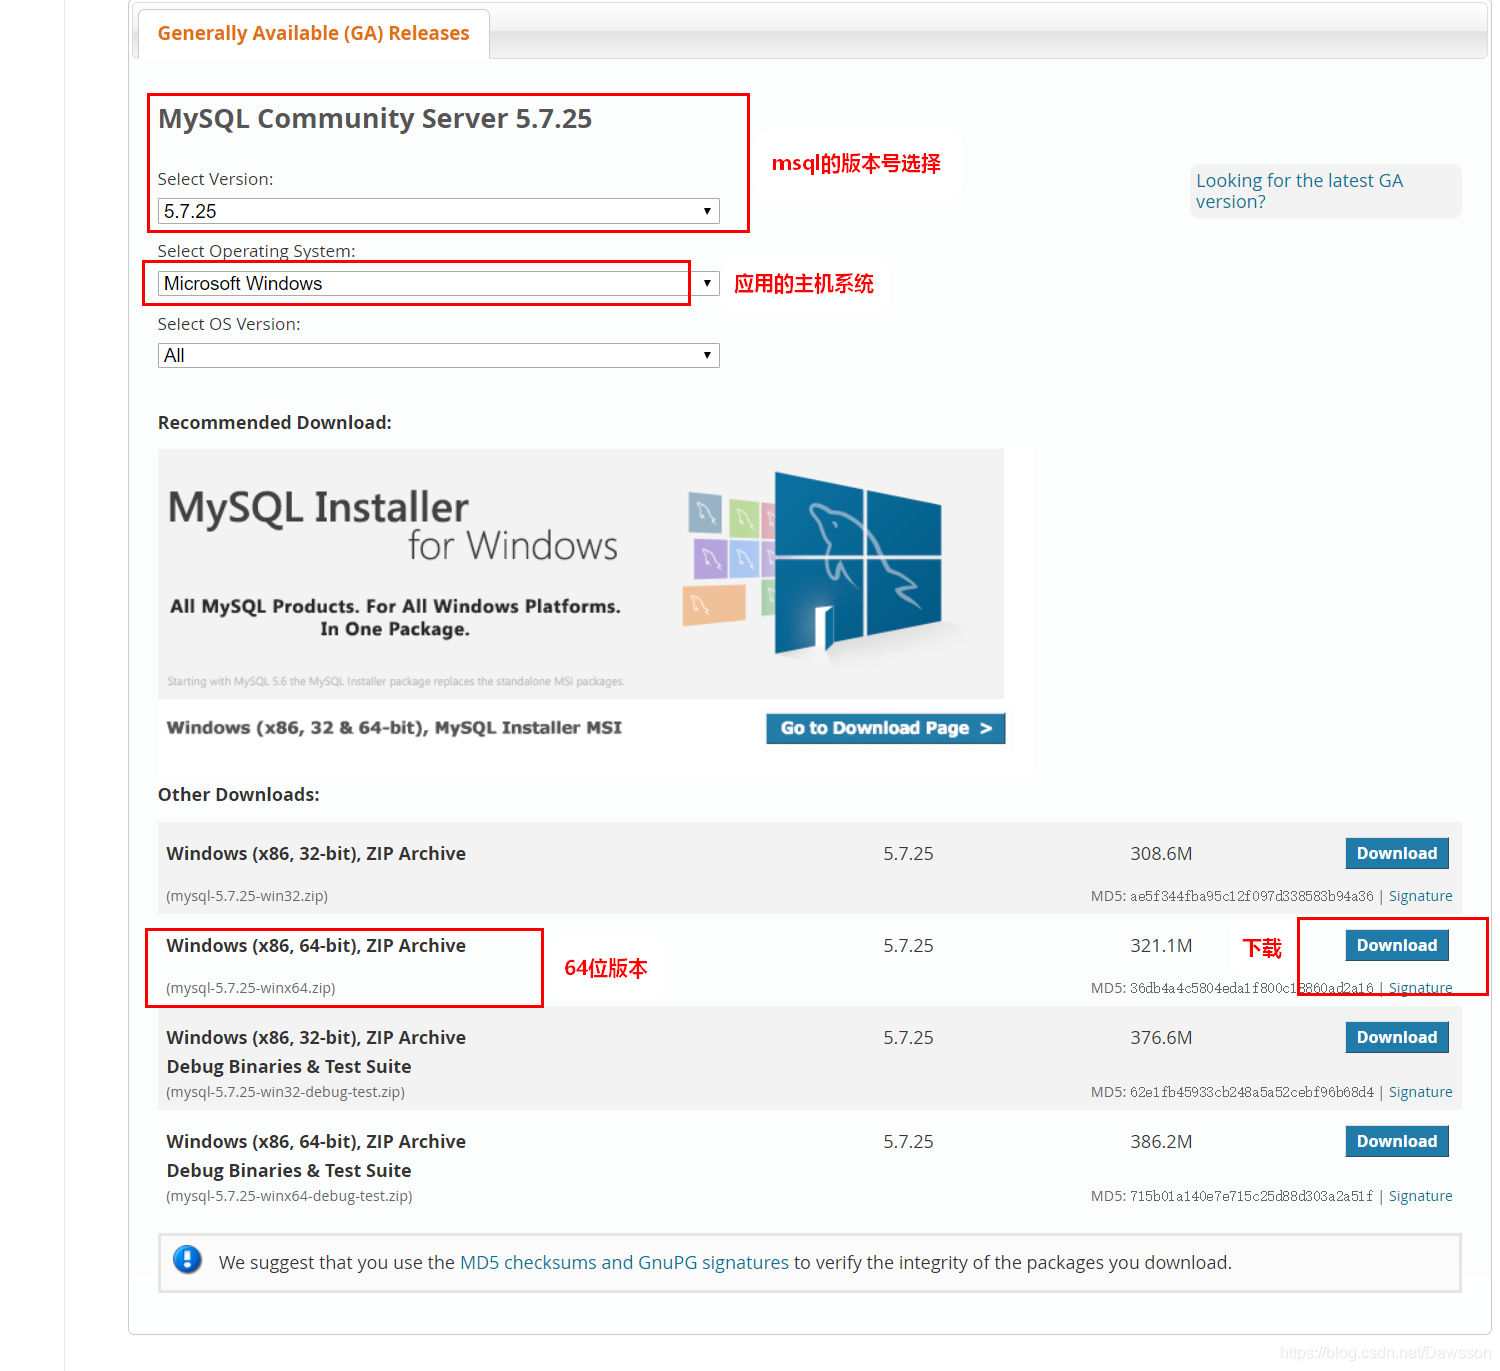1500x1371 pixels.
Task: Select the MD5 hash starting with 62e1fb45
Action: click(x=1252, y=1092)
